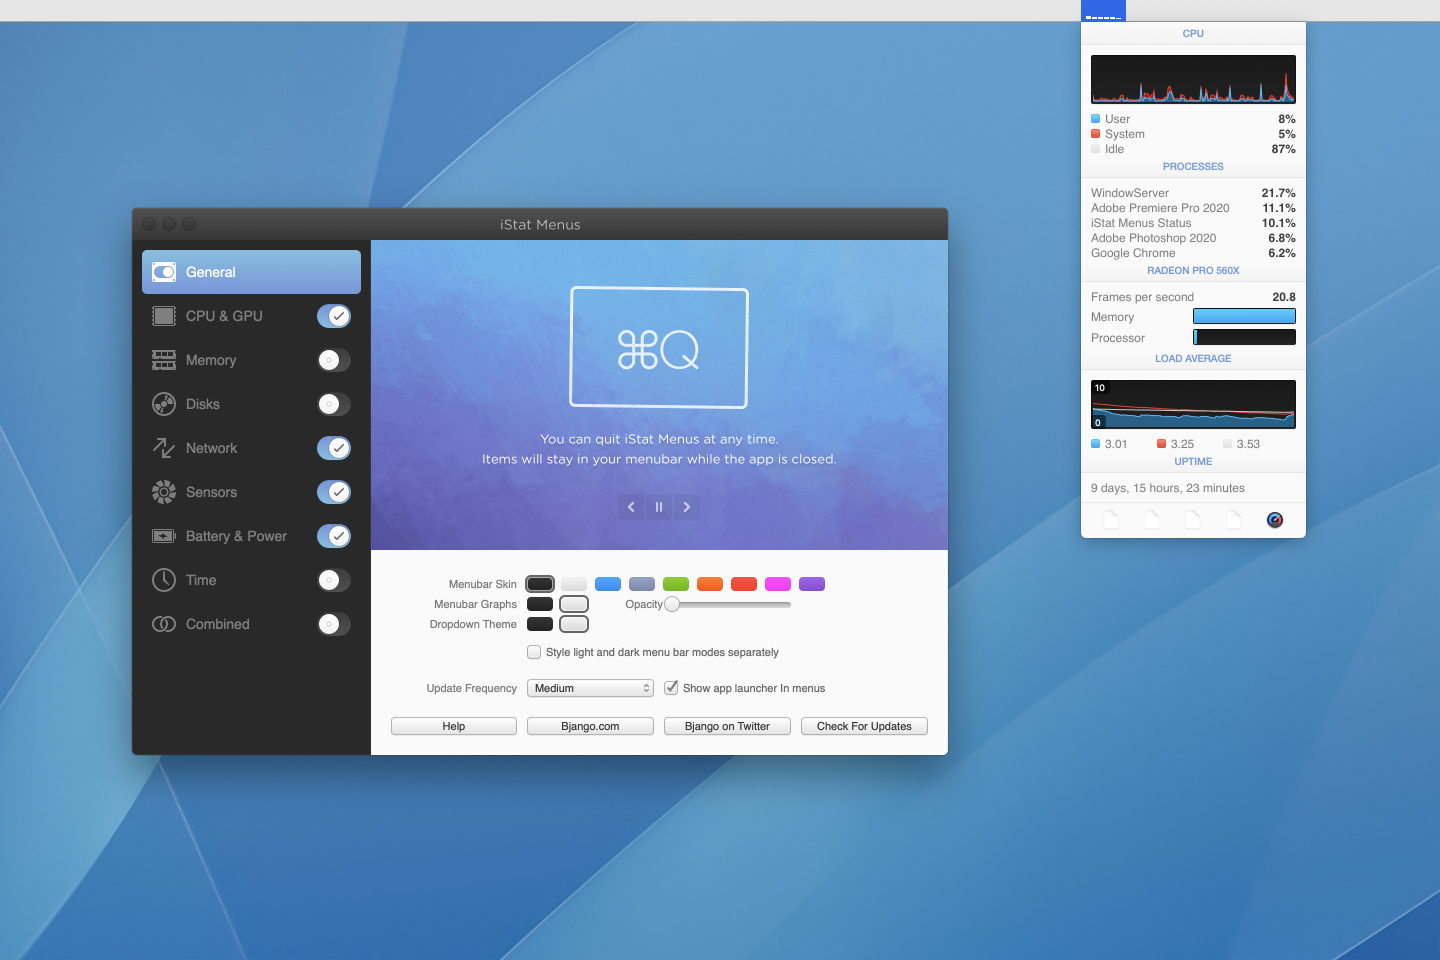Uncheck 'Show app launcher in menus'
The image size is (1440, 960).
pyautogui.click(x=671, y=688)
